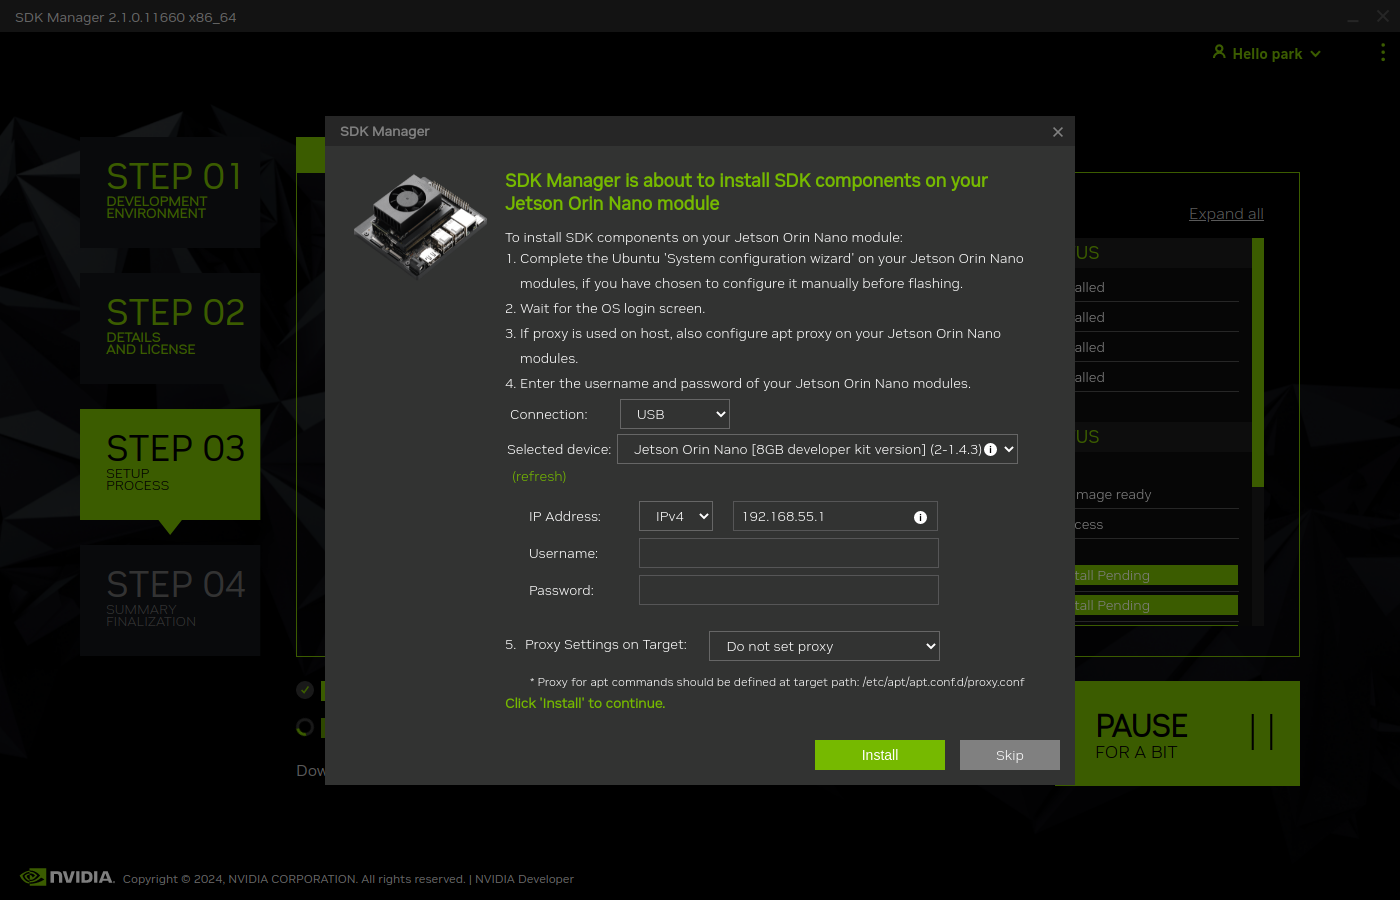
Task: Click the info icon in IP address field
Action: 920,517
